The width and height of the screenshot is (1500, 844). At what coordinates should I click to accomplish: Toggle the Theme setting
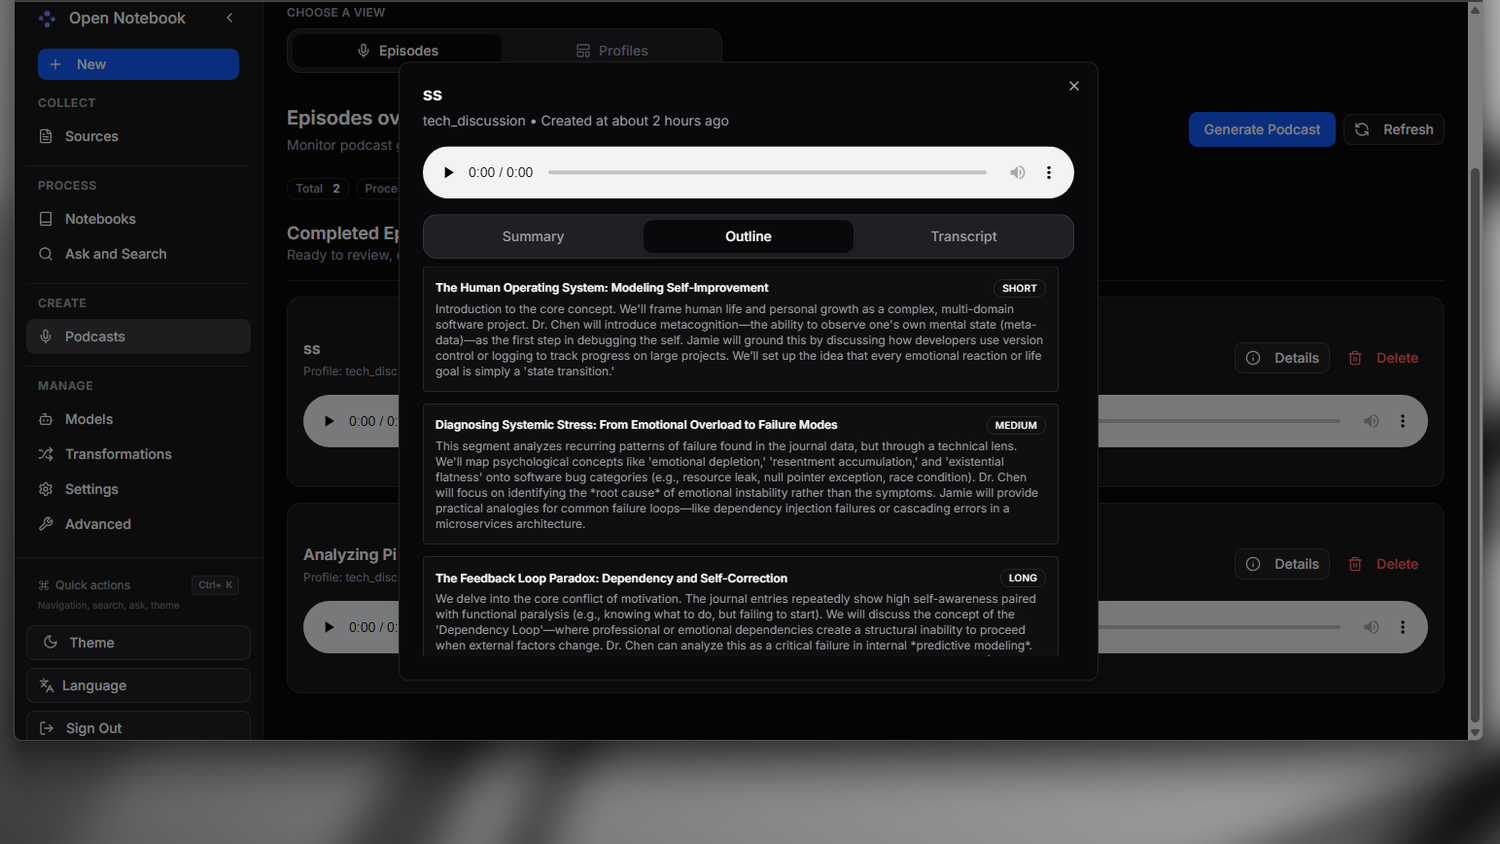(x=138, y=643)
